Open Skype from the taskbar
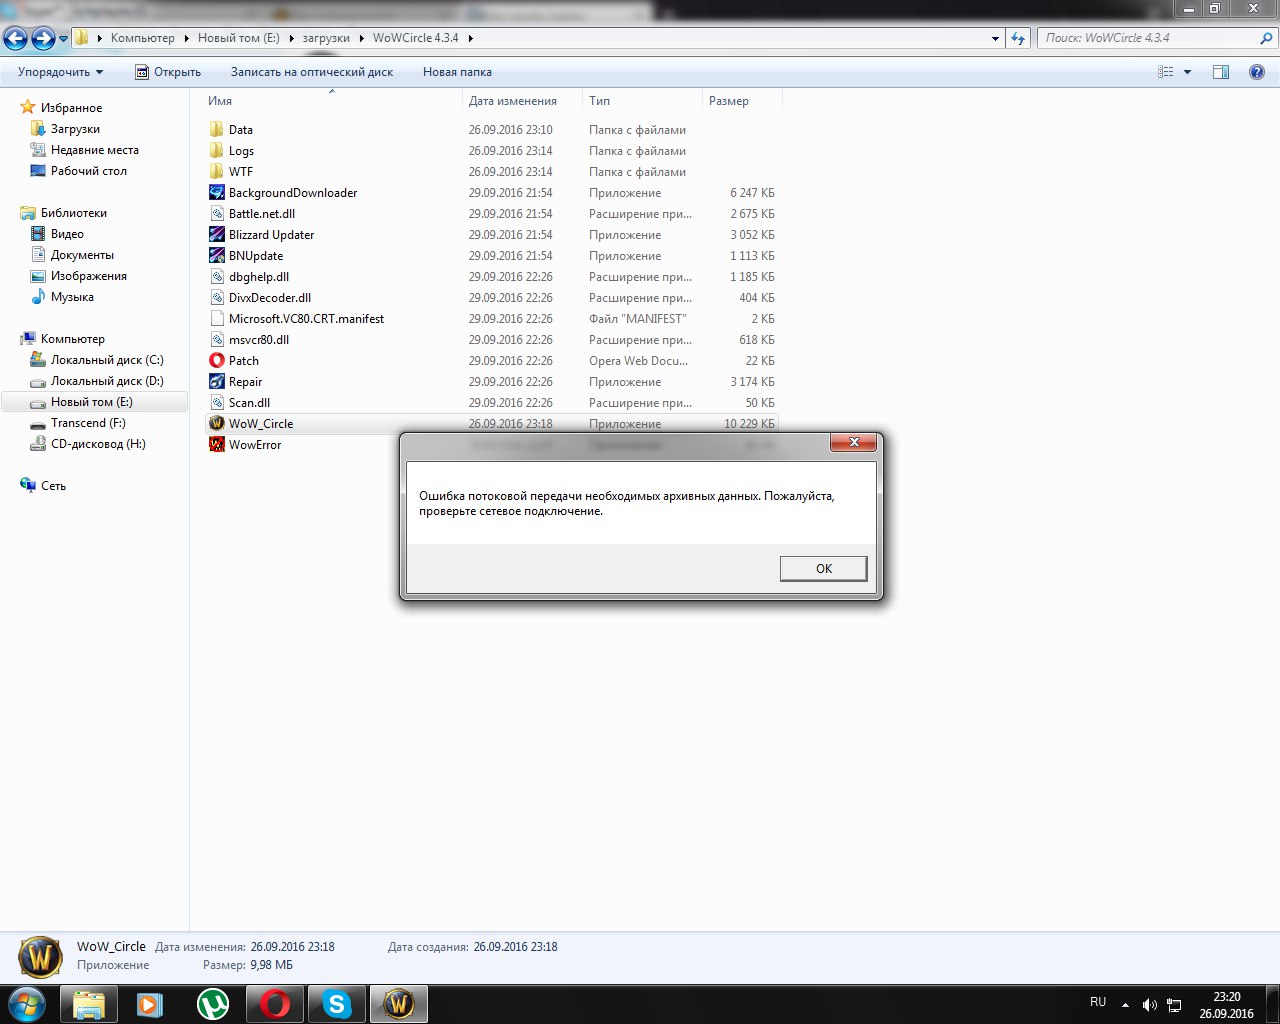The width and height of the screenshot is (1280, 1024). point(336,1004)
